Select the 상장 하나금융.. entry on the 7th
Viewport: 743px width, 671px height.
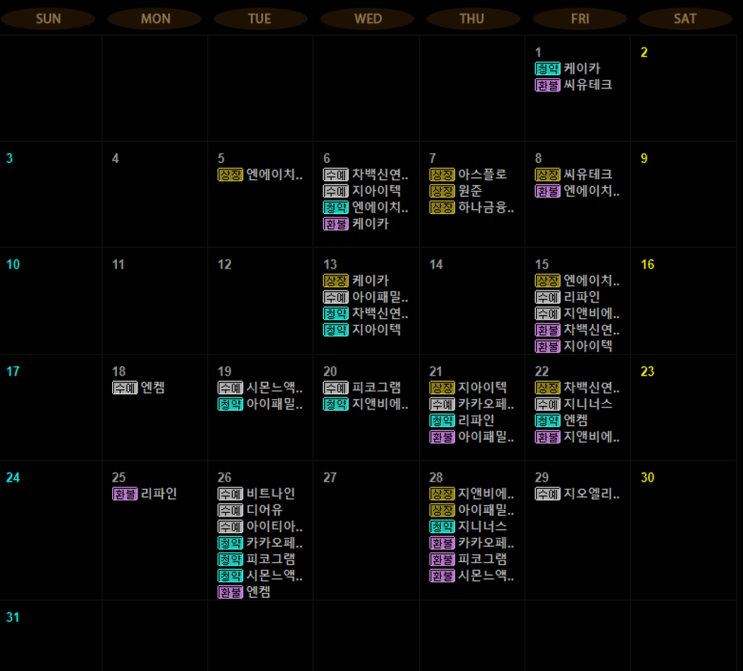coord(471,208)
